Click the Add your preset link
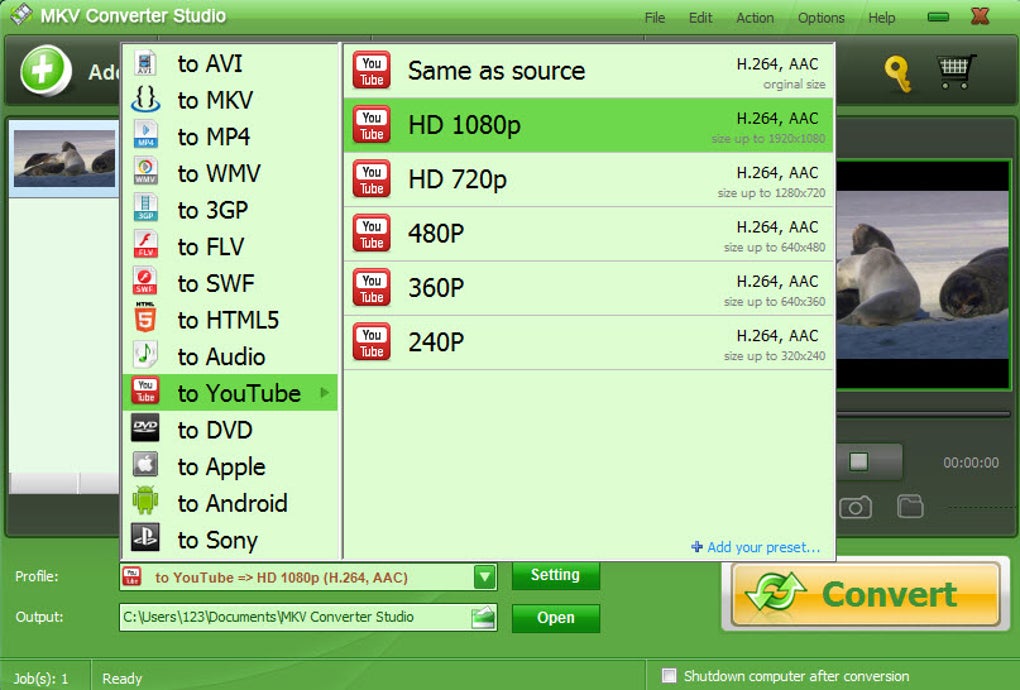 (755, 547)
